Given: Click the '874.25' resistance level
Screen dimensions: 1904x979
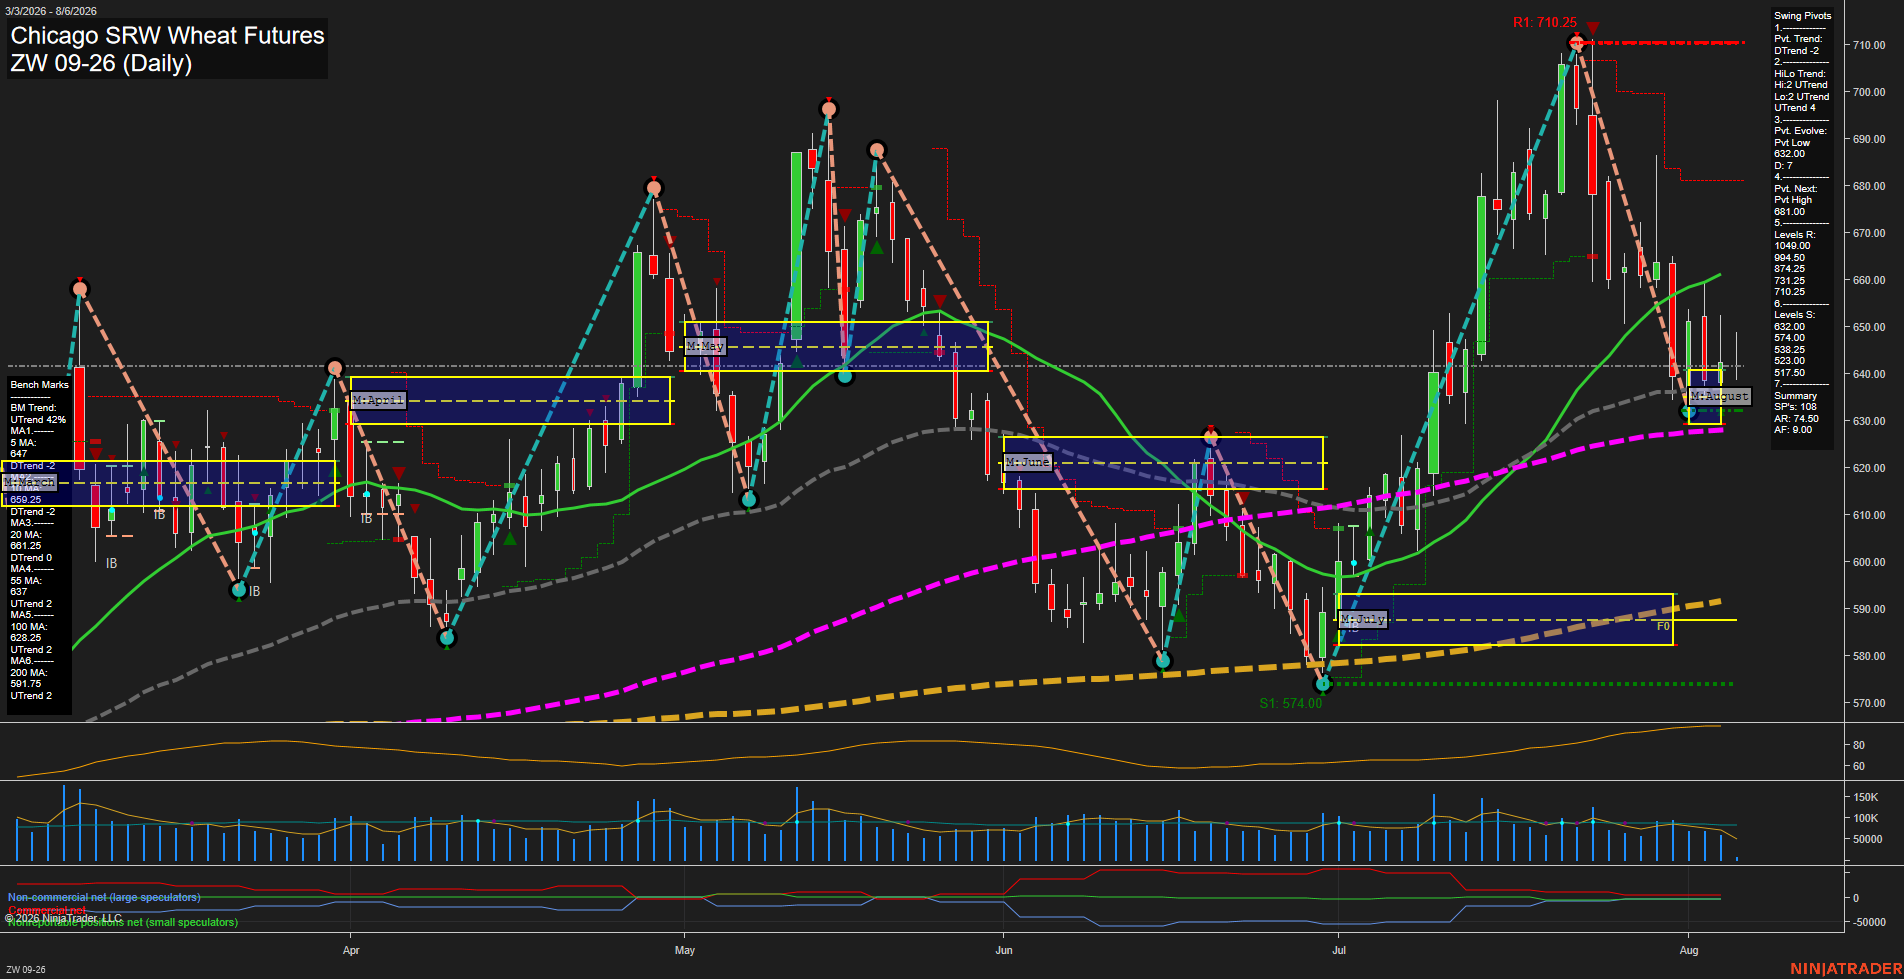Looking at the screenshot, I should click(x=1790, y=269).
